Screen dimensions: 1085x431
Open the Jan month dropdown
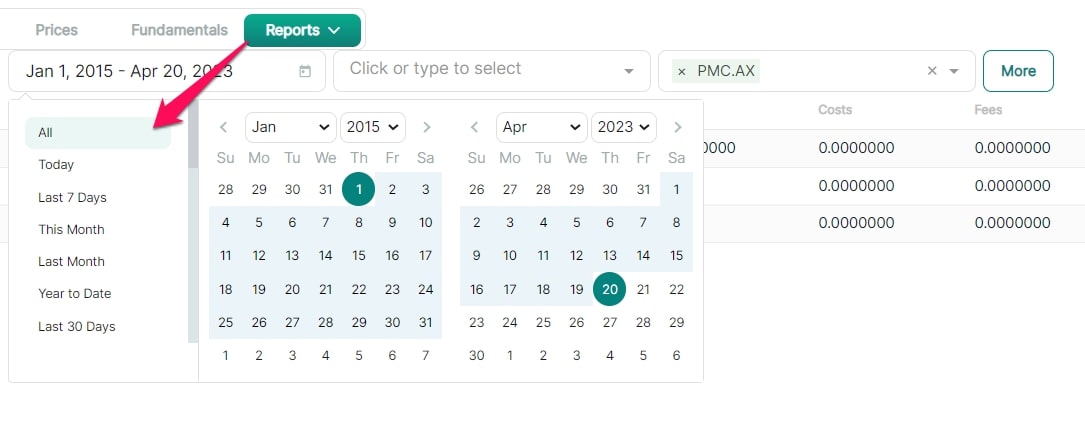point(291,127)
